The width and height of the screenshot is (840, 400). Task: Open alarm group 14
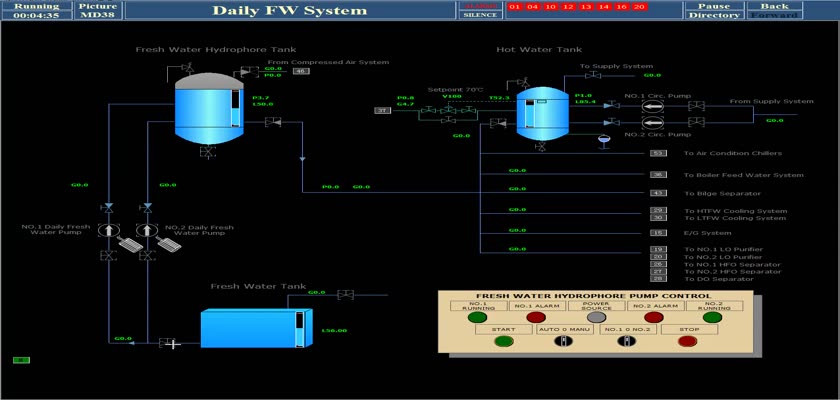pyautogui.click(x=604, y=7)
